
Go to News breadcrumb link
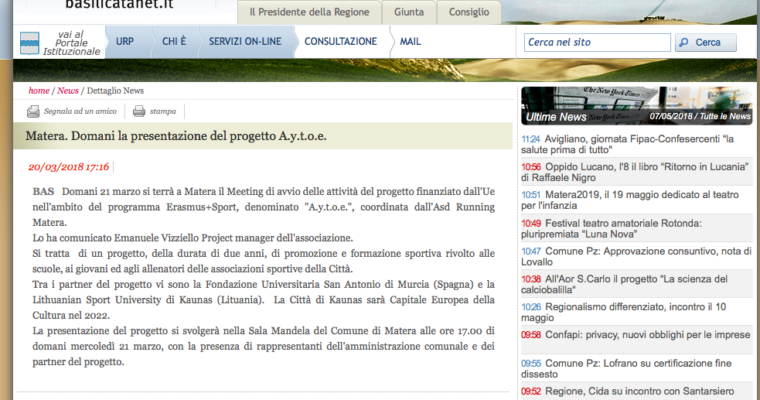68,91
